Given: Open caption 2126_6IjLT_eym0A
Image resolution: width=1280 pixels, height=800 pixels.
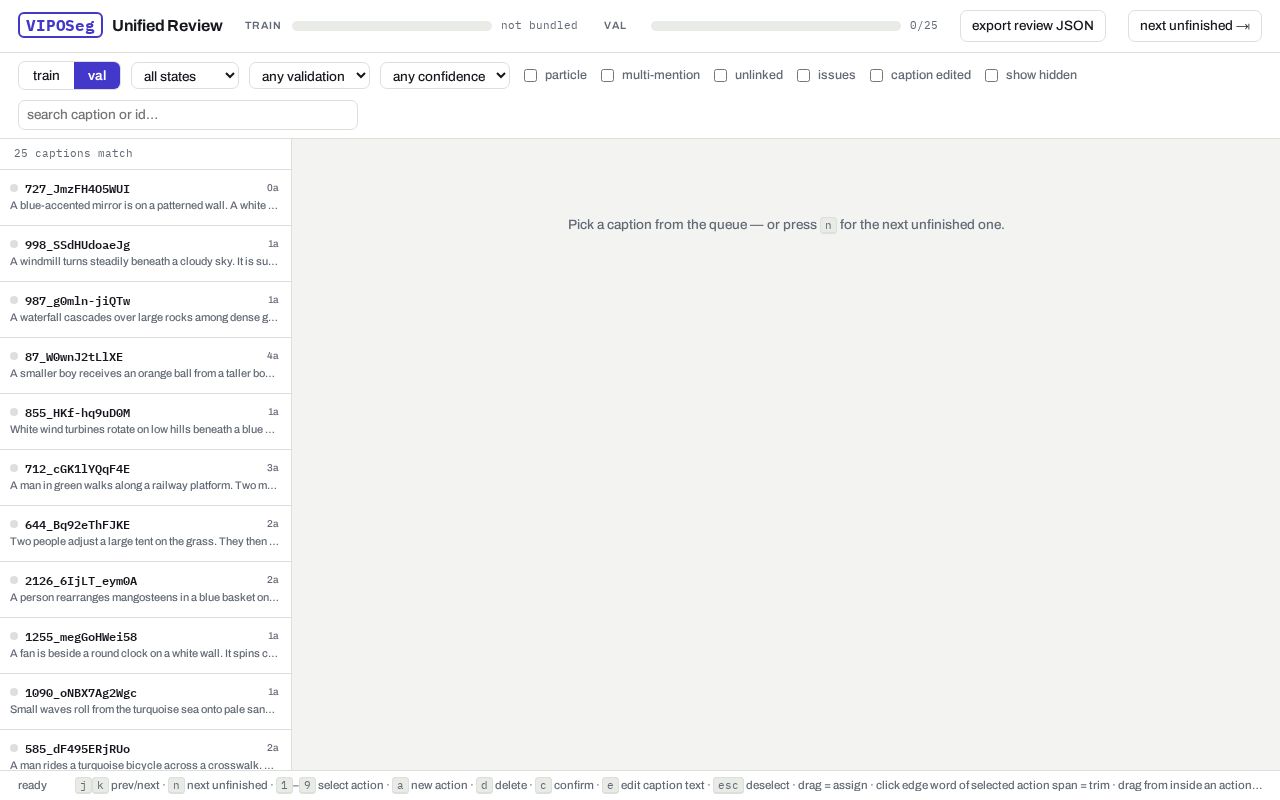Looking at the screenshot, I should coord(145,589).
